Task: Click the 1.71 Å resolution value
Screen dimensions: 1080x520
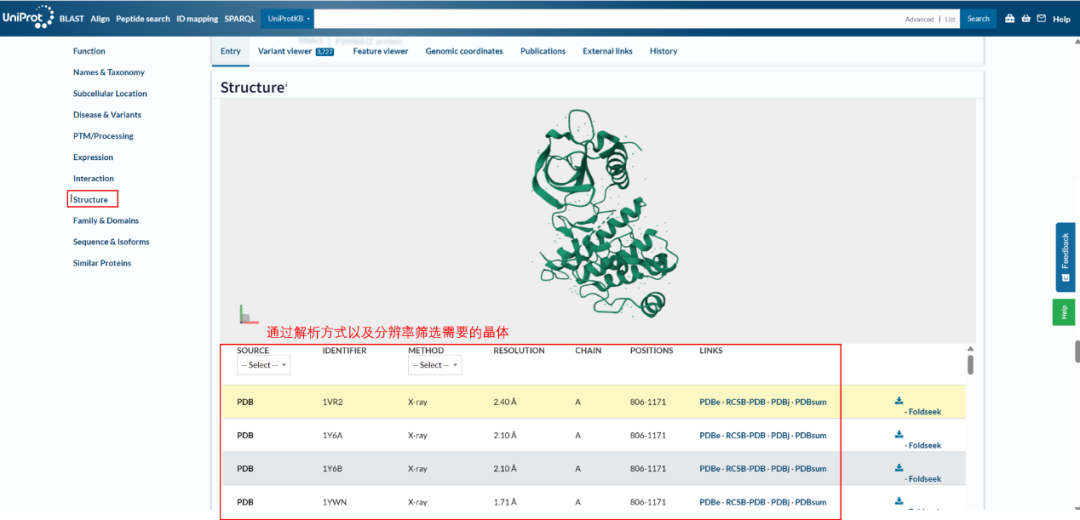Action: click(x=505, y=502)
